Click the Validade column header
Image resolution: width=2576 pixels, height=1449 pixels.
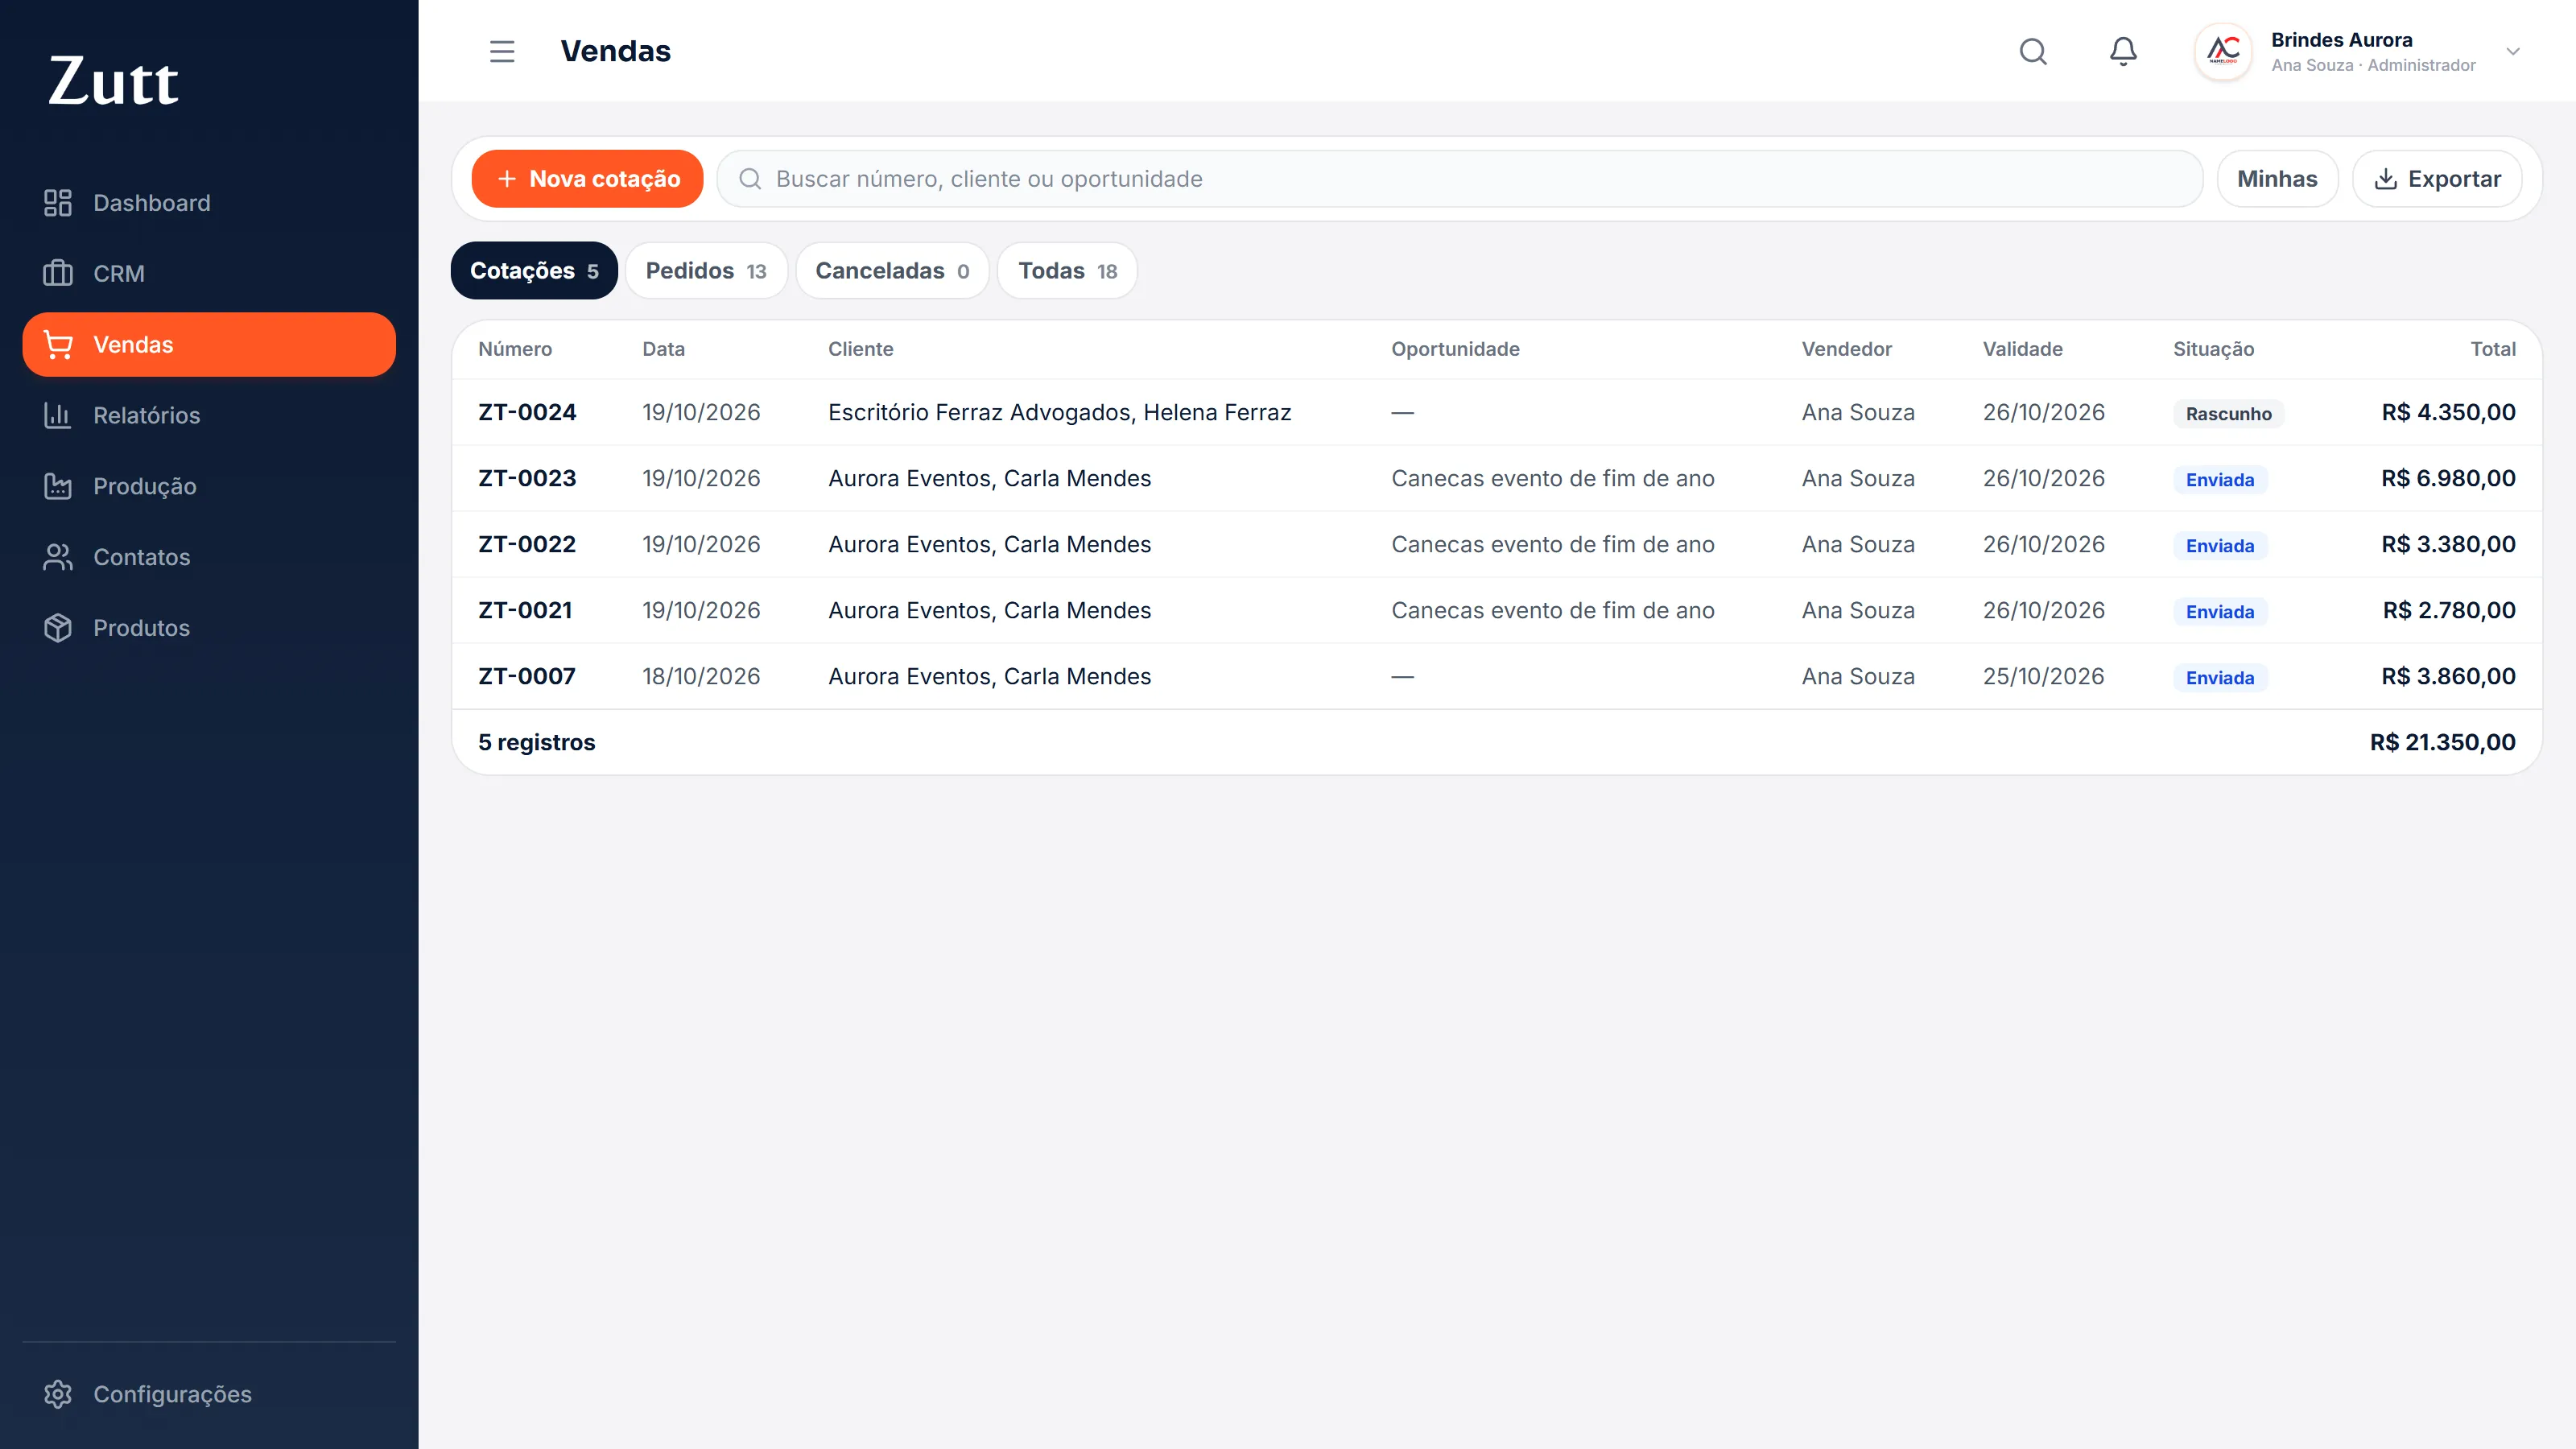2022,349
